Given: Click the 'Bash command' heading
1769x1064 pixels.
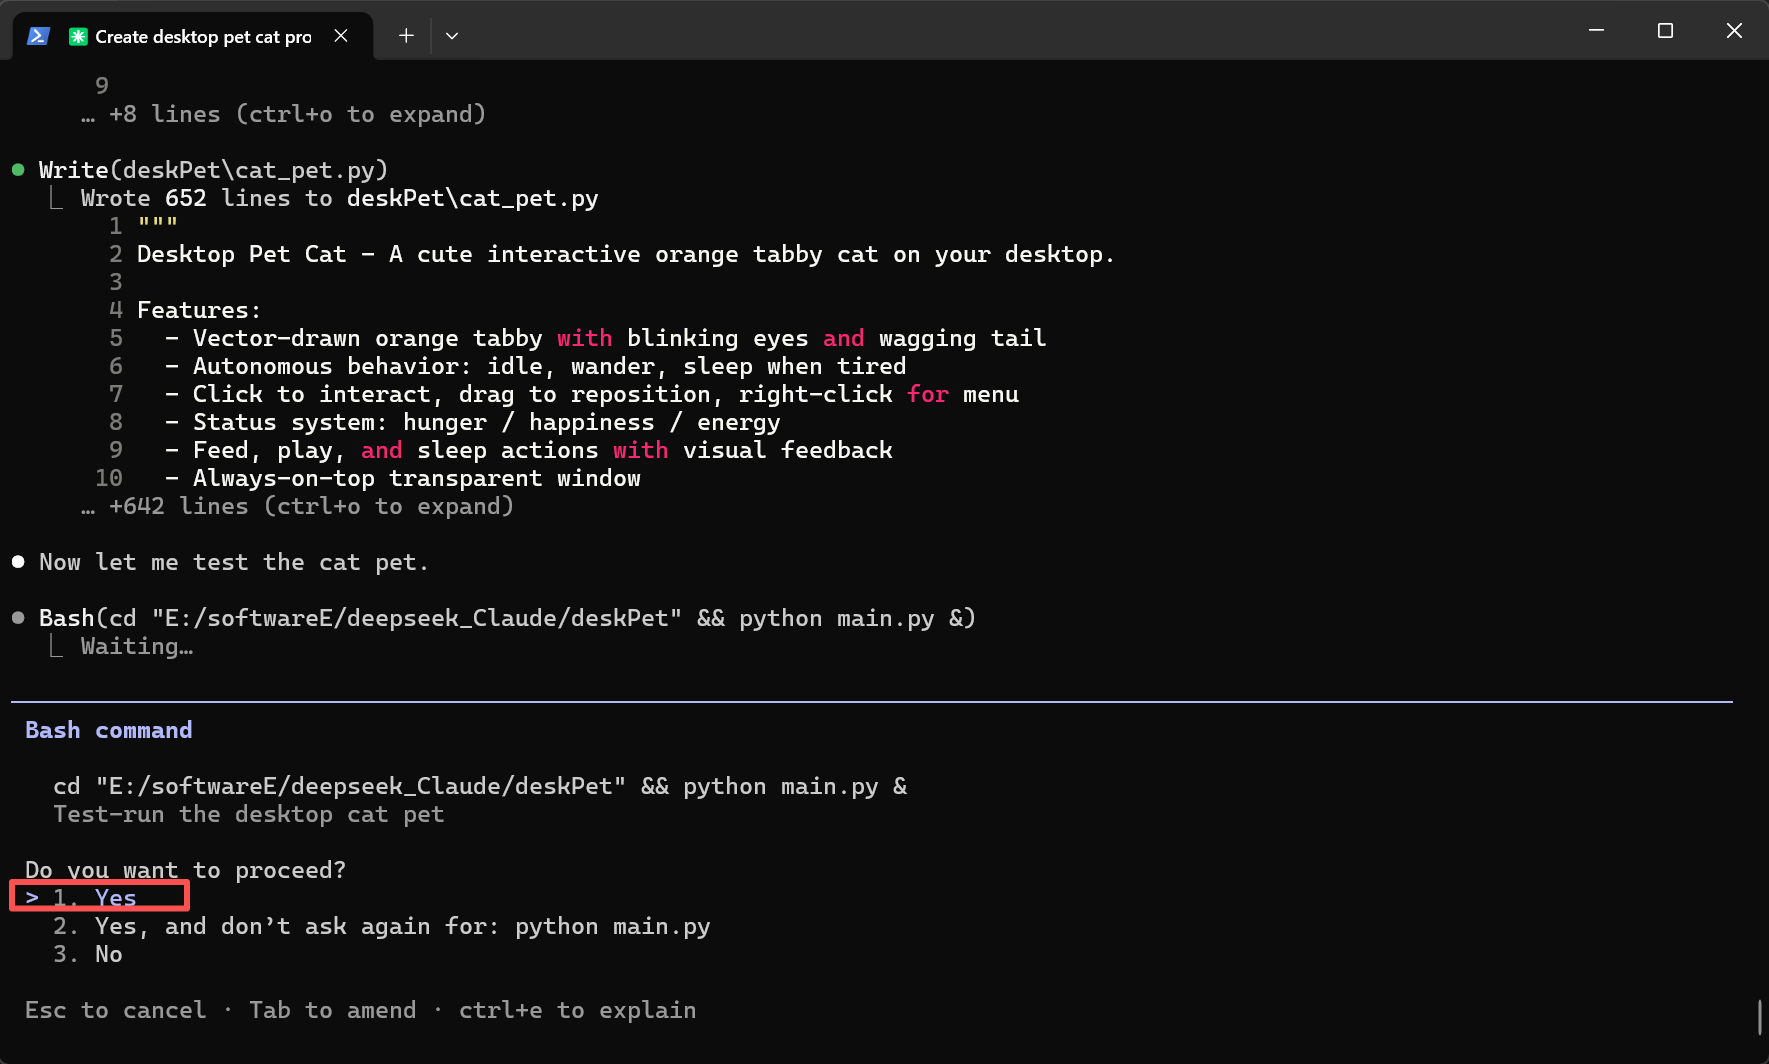Looking at the screenshot, I should (x=109, y=730).
